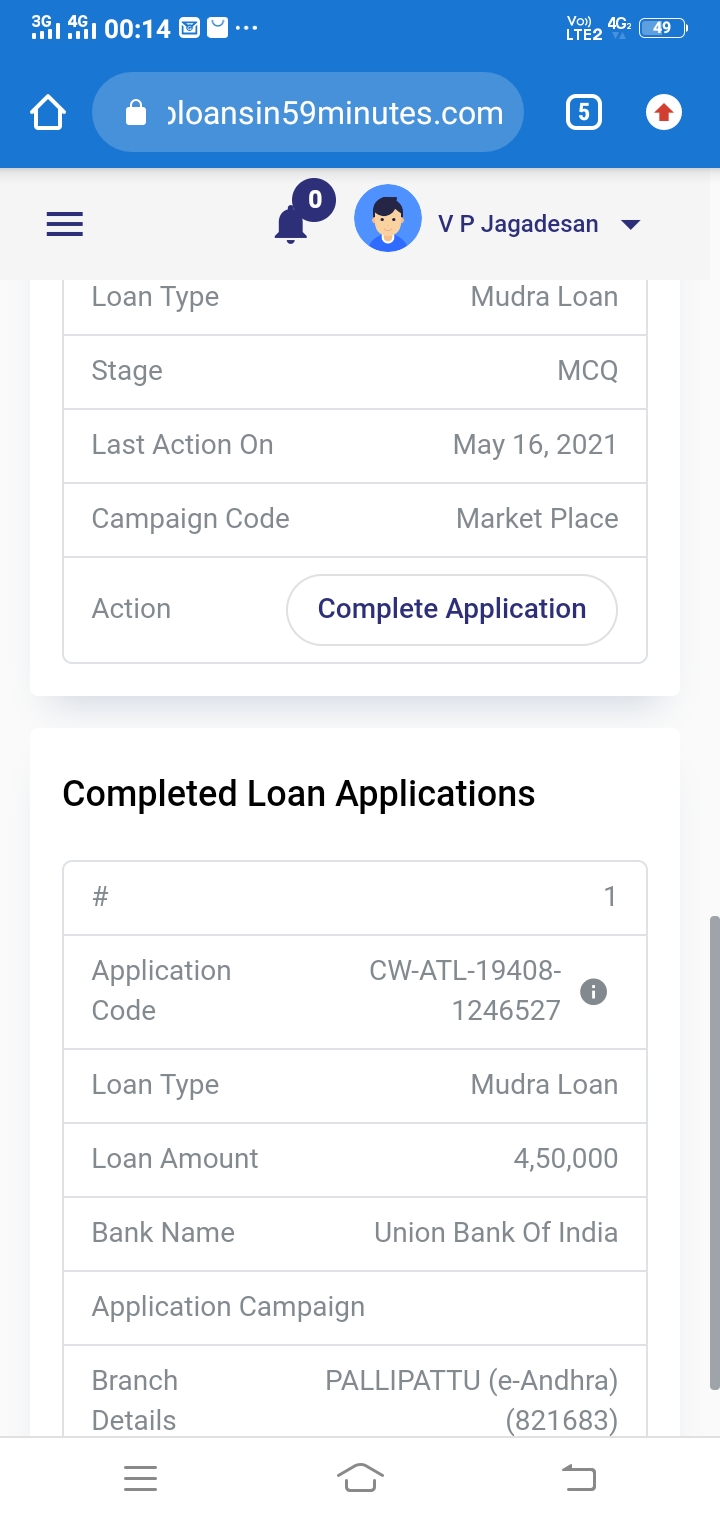Tap the Completed Loan Applications heading

[x=299, y=794]
